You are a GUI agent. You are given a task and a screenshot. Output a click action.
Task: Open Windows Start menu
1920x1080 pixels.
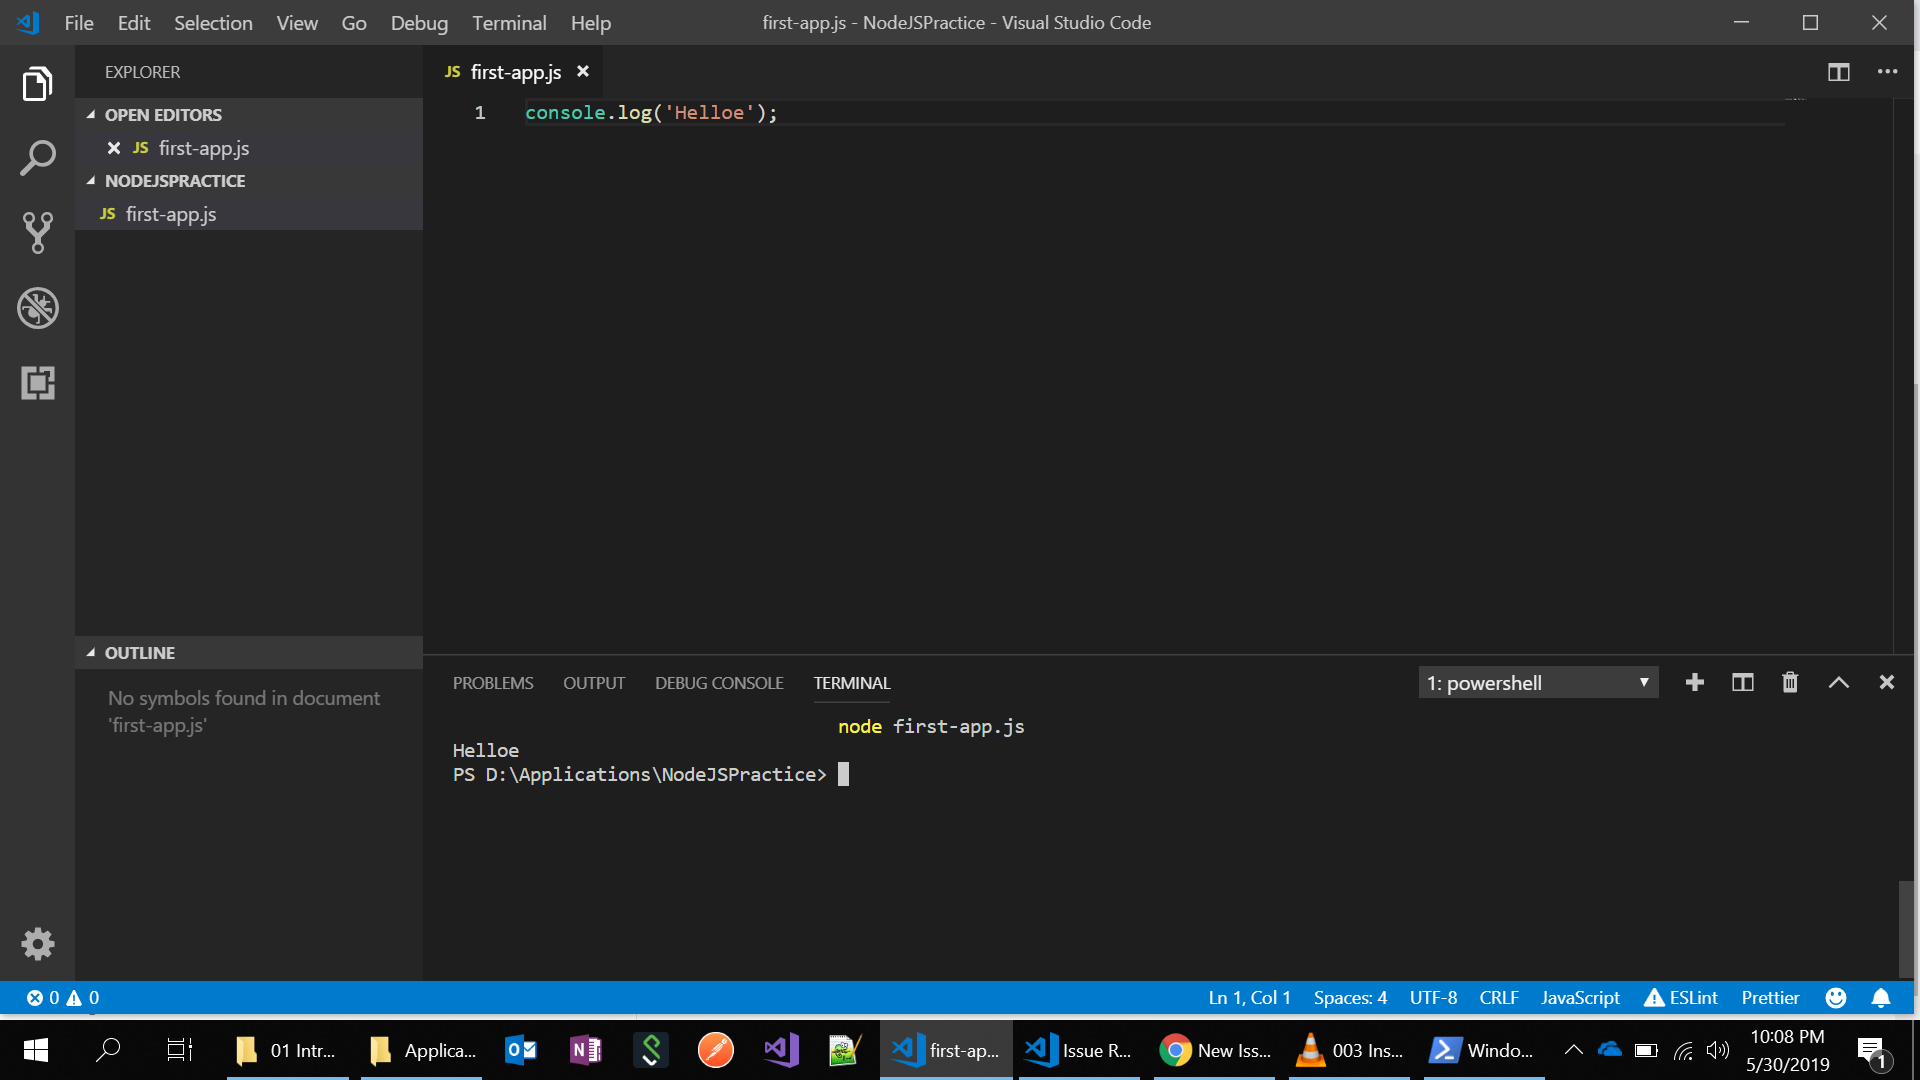[36, 1050]
